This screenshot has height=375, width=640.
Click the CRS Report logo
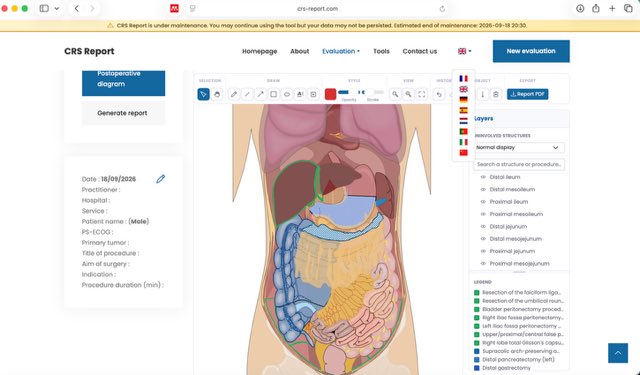click(89, 51)
